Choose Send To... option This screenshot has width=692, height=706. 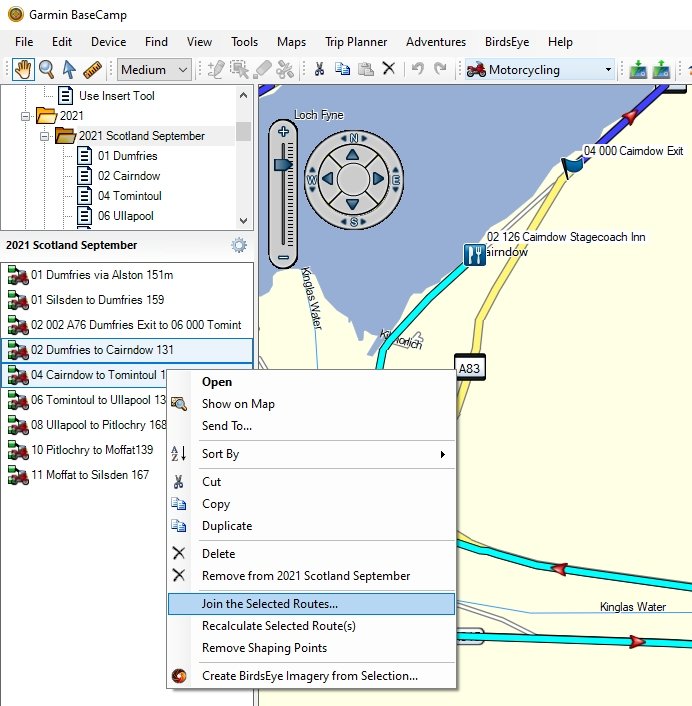[x=312, y=426]
